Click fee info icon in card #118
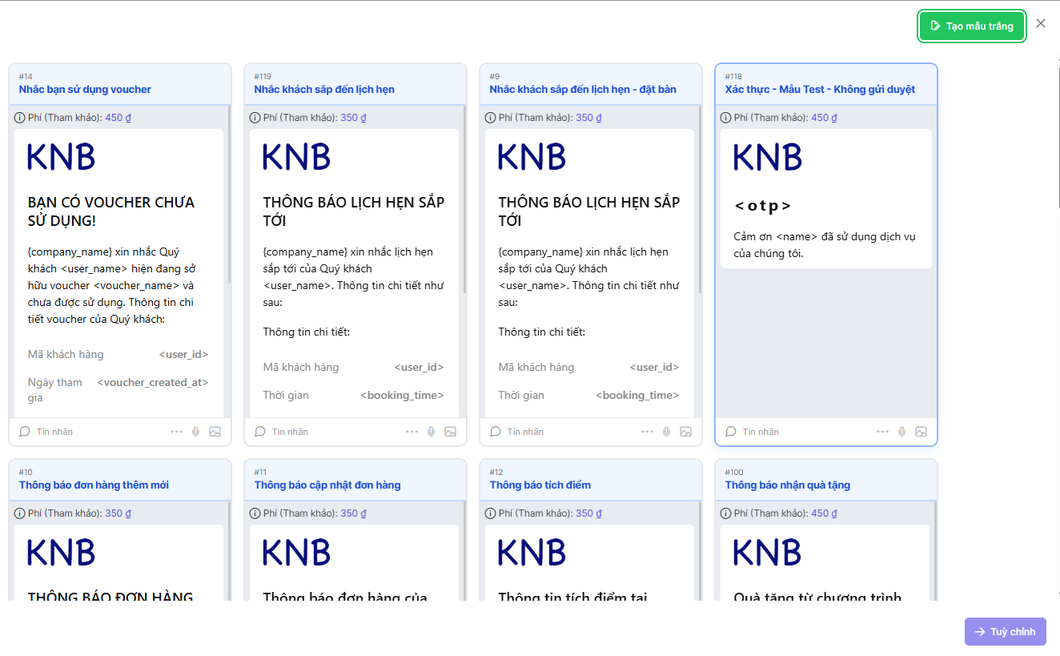Viewport: 1060px width, 656px height. pyautogui.click(x=725, y=118)
